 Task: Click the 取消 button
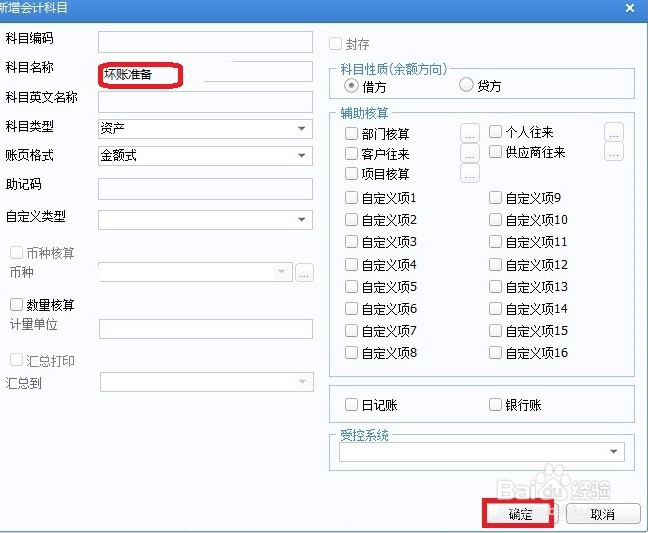603,514
